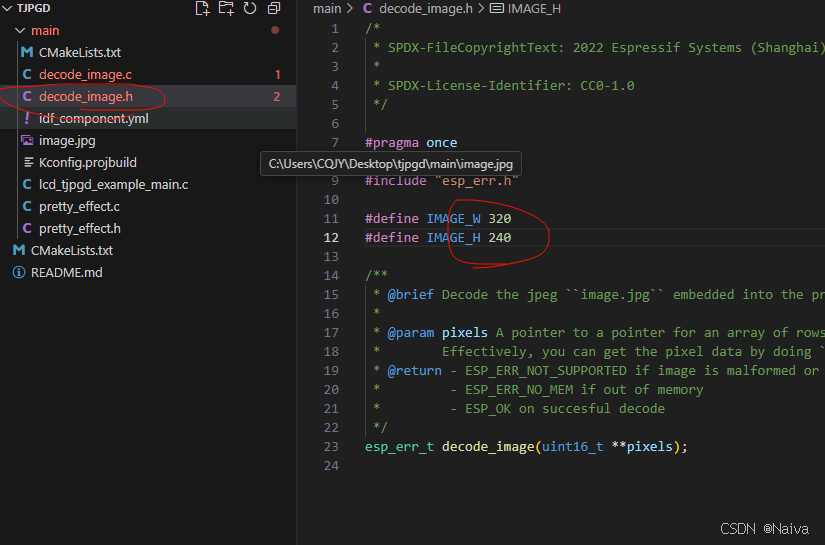The image size is (825, 545).
Task: Click line number 12 in the gutter
Action: click(331, 238)
